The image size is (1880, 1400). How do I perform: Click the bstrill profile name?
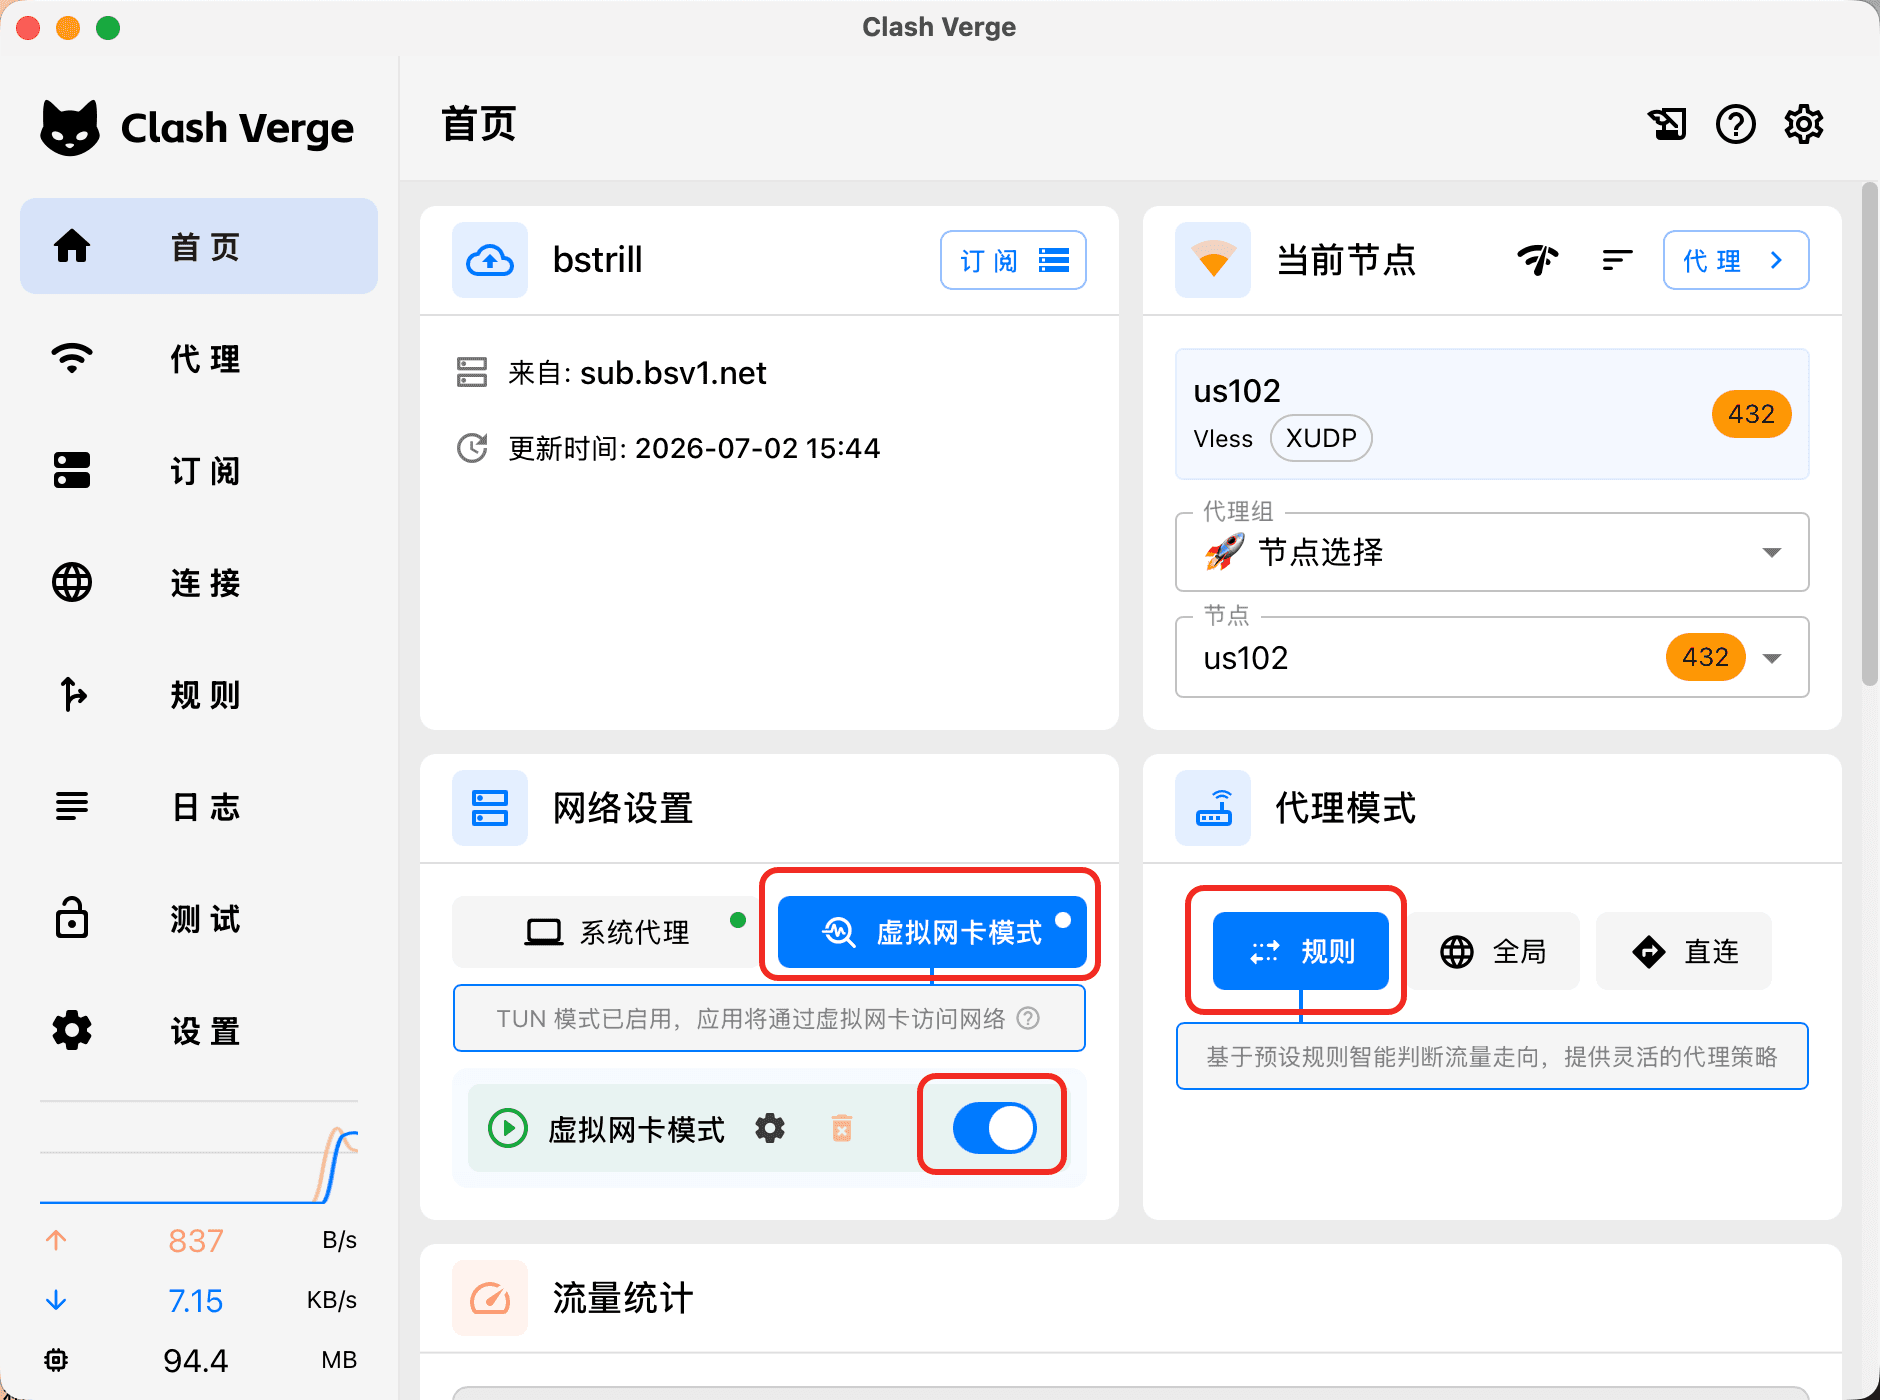pos(598,260)
